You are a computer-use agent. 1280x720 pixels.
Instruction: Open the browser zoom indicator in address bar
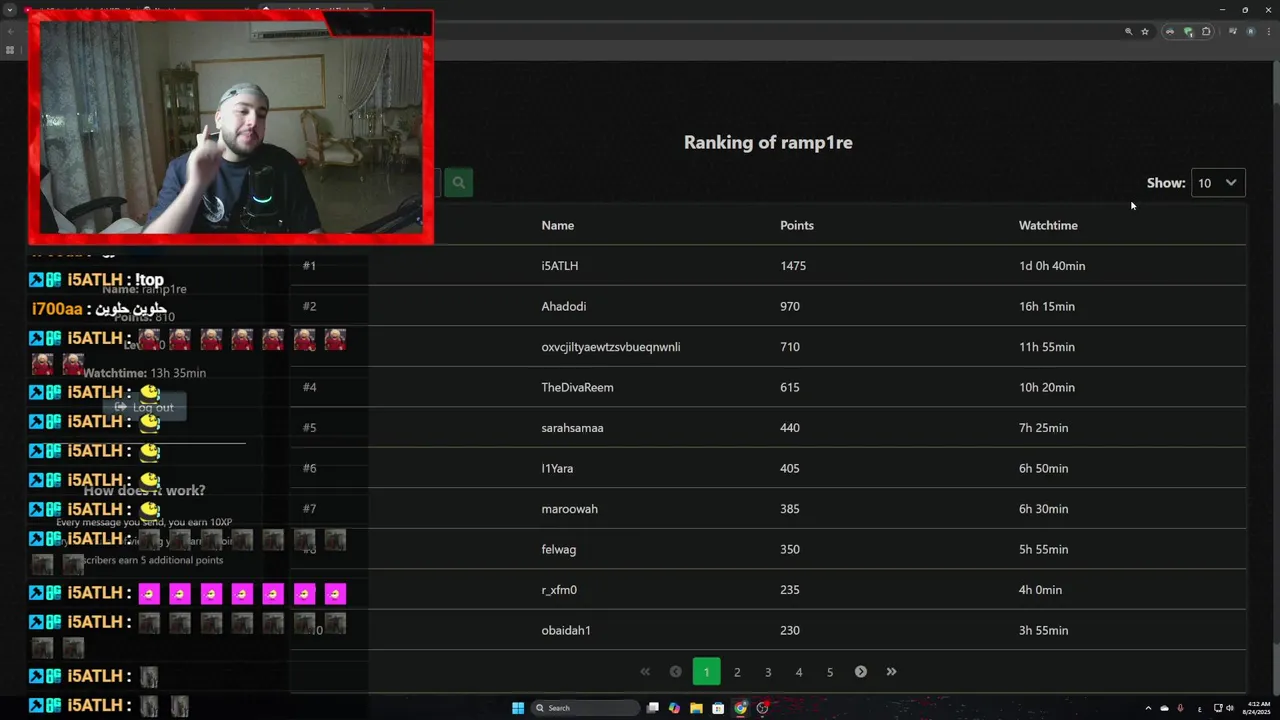coord(1129,31)
